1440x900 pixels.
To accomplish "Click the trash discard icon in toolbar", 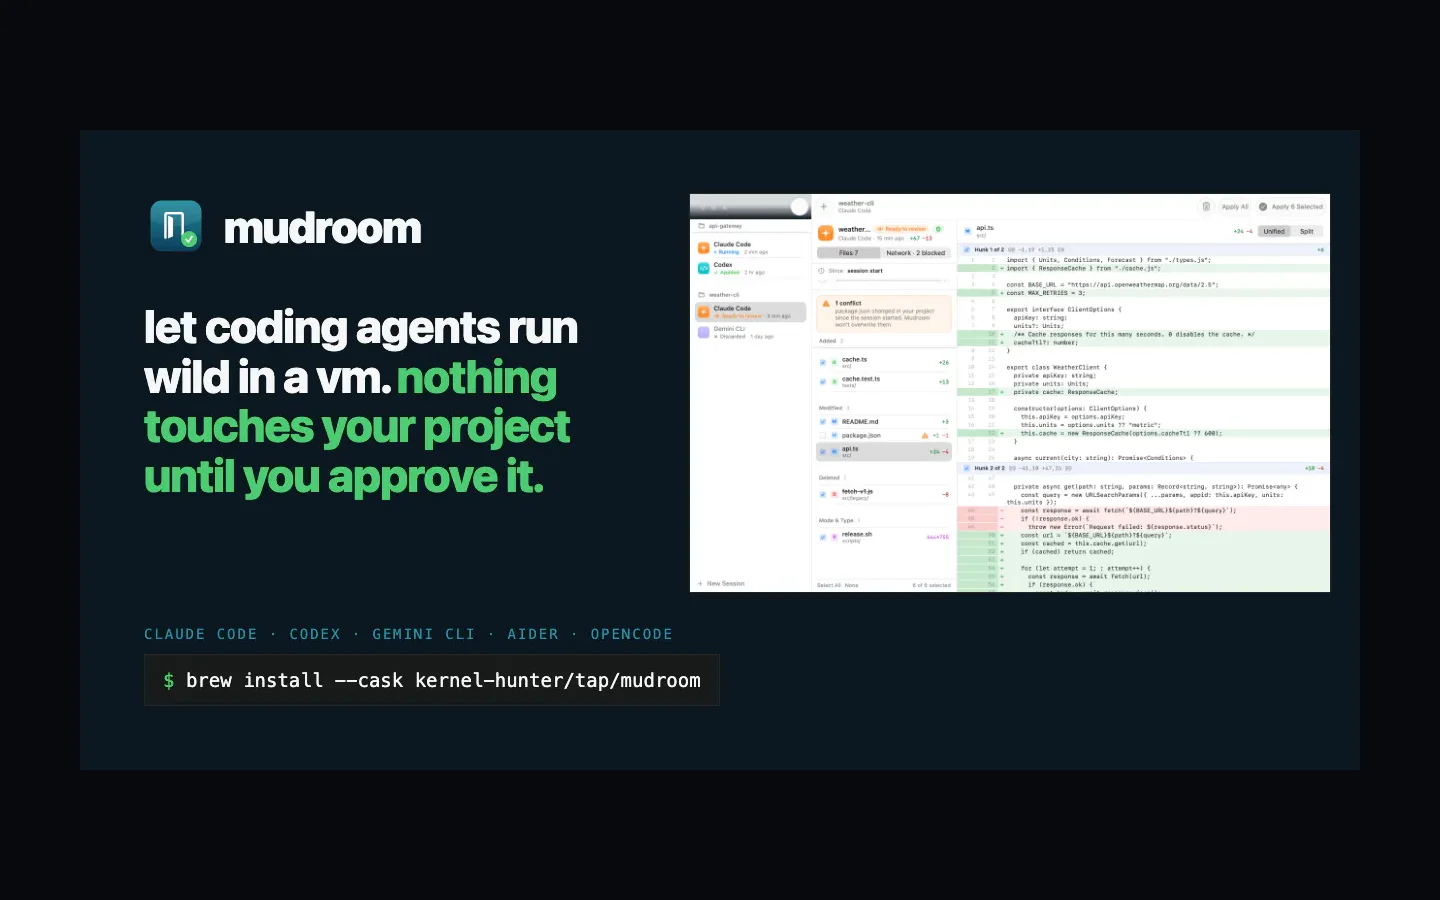I will pyautogui.click(x=1206, y=206).
